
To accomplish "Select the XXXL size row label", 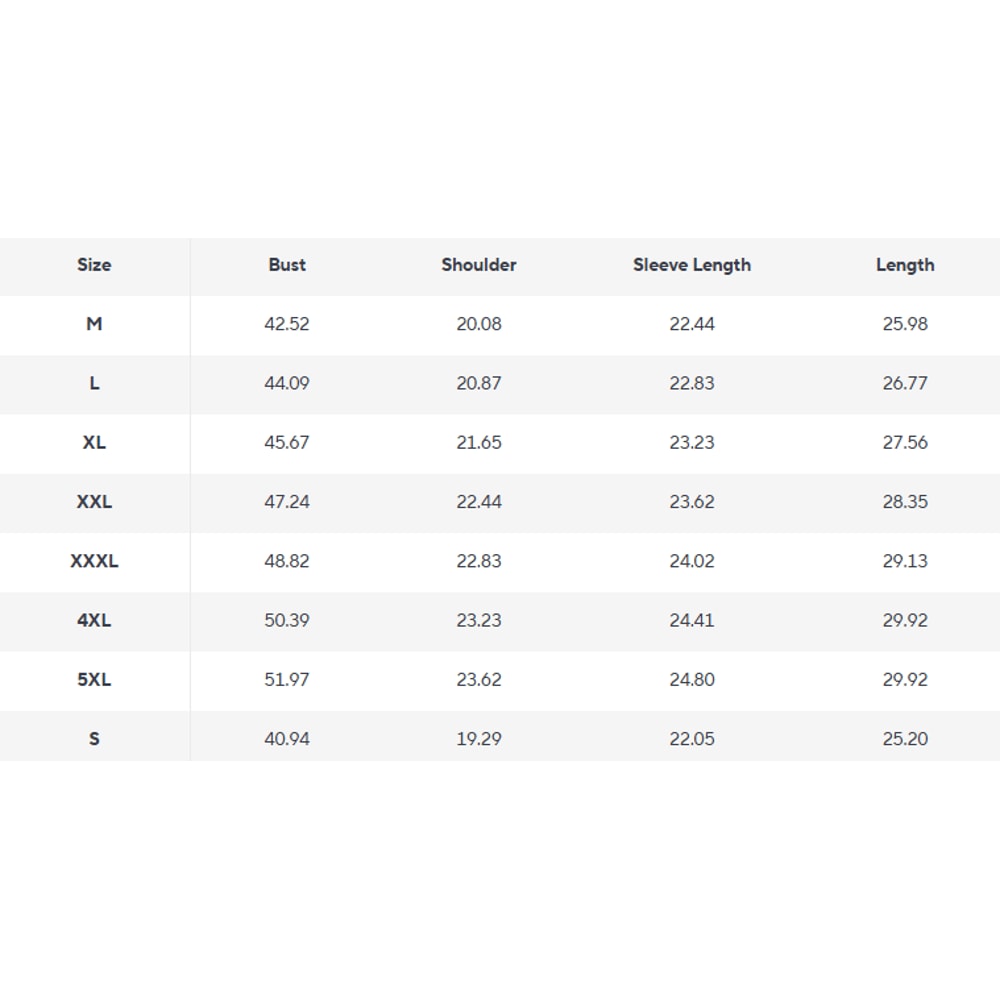I will click(94, 561).
